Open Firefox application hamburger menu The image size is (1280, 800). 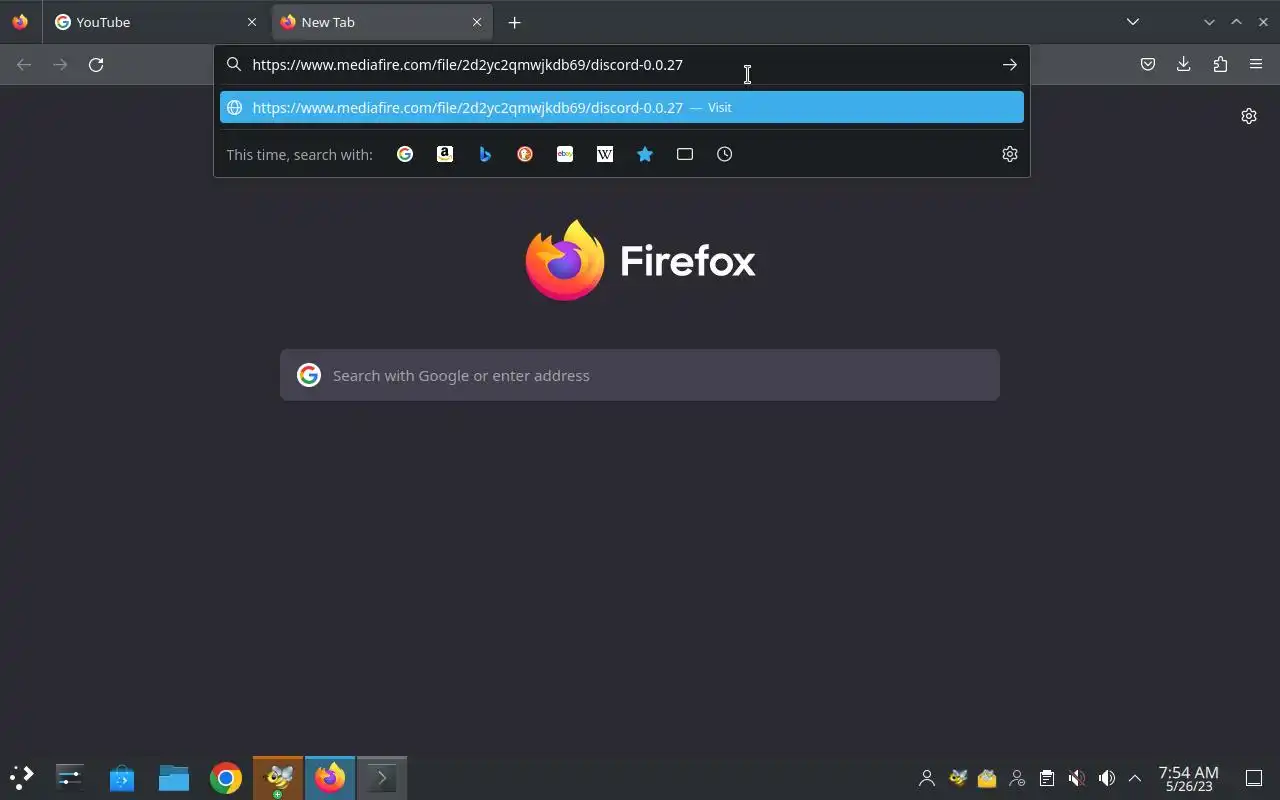[1256, 65]
